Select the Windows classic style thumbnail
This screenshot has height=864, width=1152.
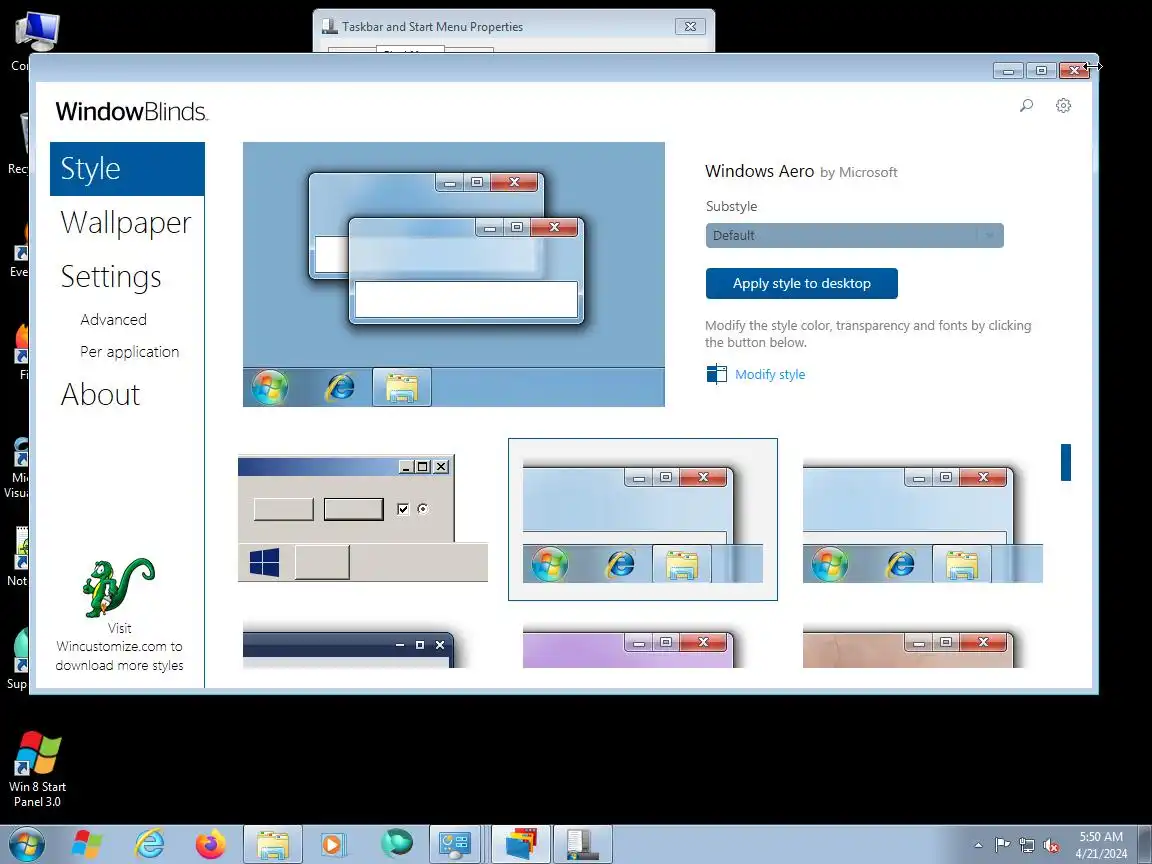[x=363, y=519]
